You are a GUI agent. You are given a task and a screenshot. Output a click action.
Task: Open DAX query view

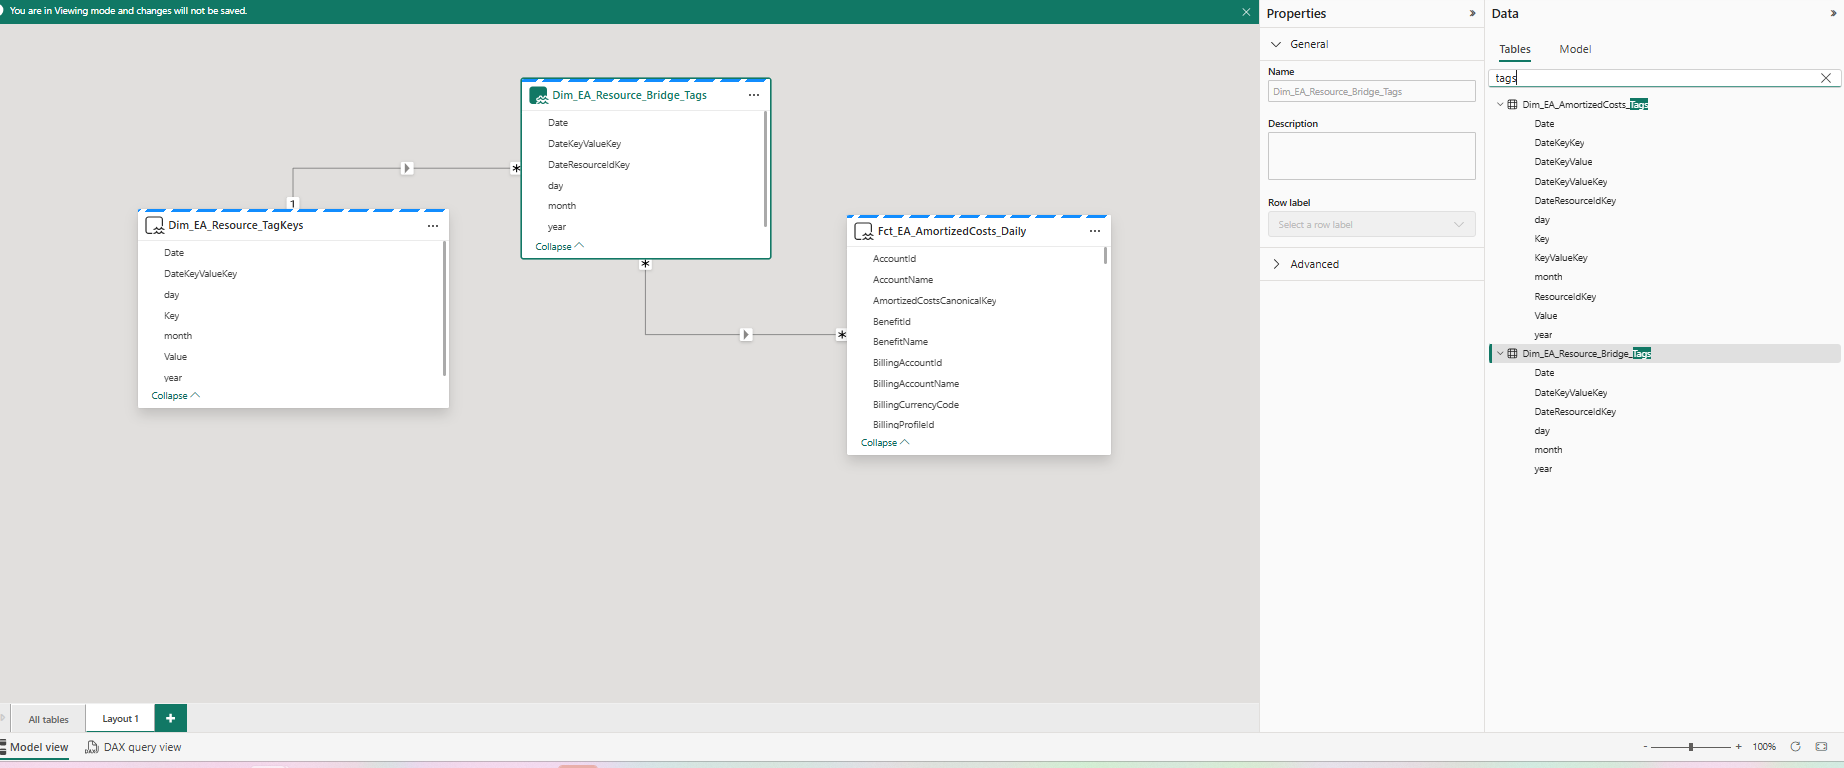coord(134,747)
